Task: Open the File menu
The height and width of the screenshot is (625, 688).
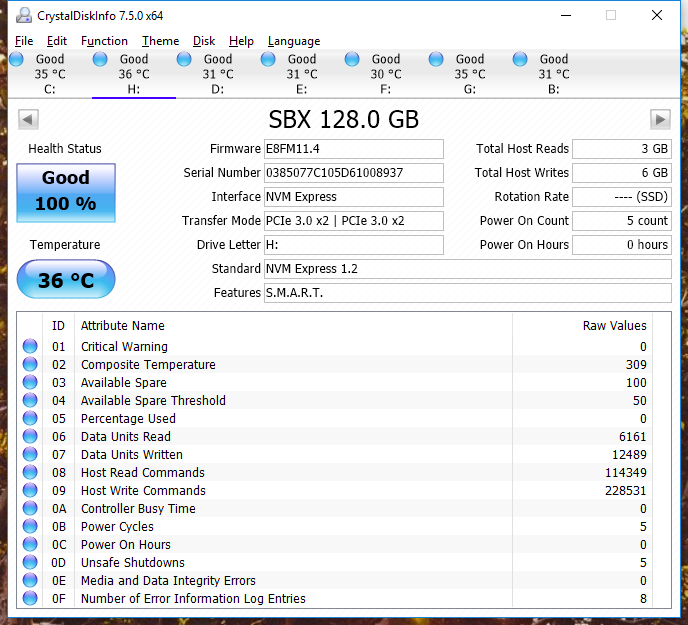Action: (24, 41)
